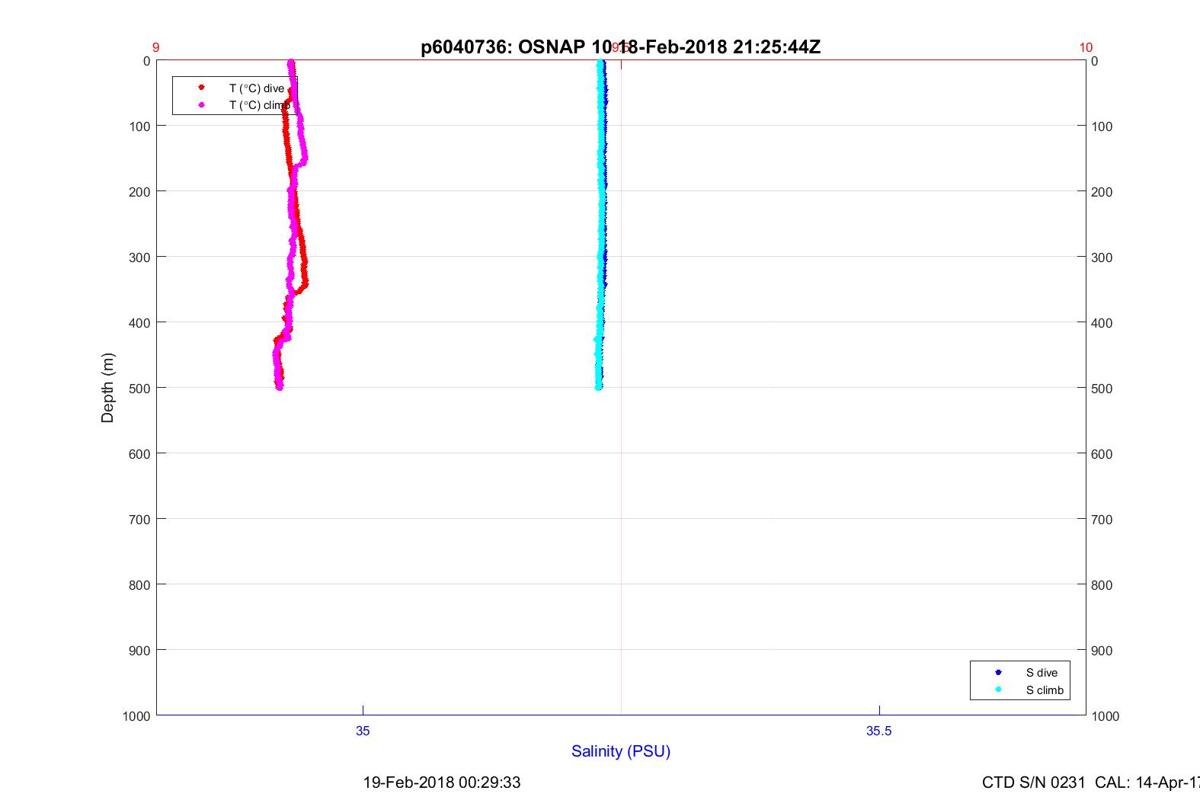Screen dimensions: 1200x804
Task: Click the 19-Feb-2018 00:29:33 timestamp
Action: click(441, 782)
